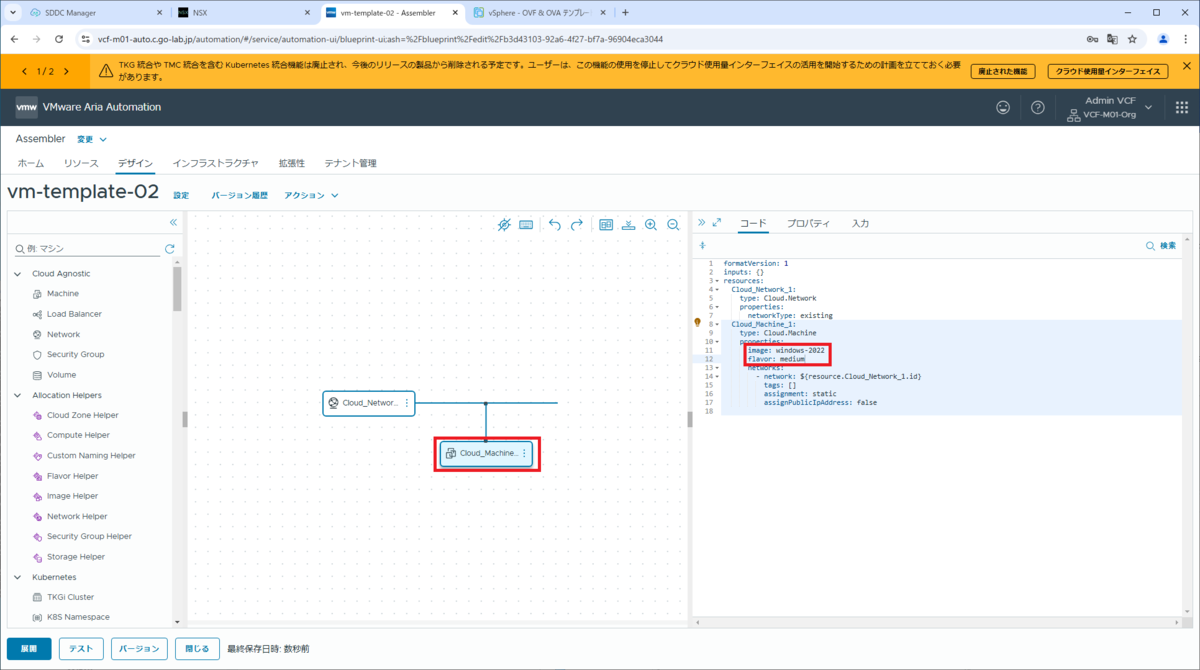Collapse the resource palette with double chevron
The width and height of the screenshot is (1200, 670).
(x=173, y=223)
